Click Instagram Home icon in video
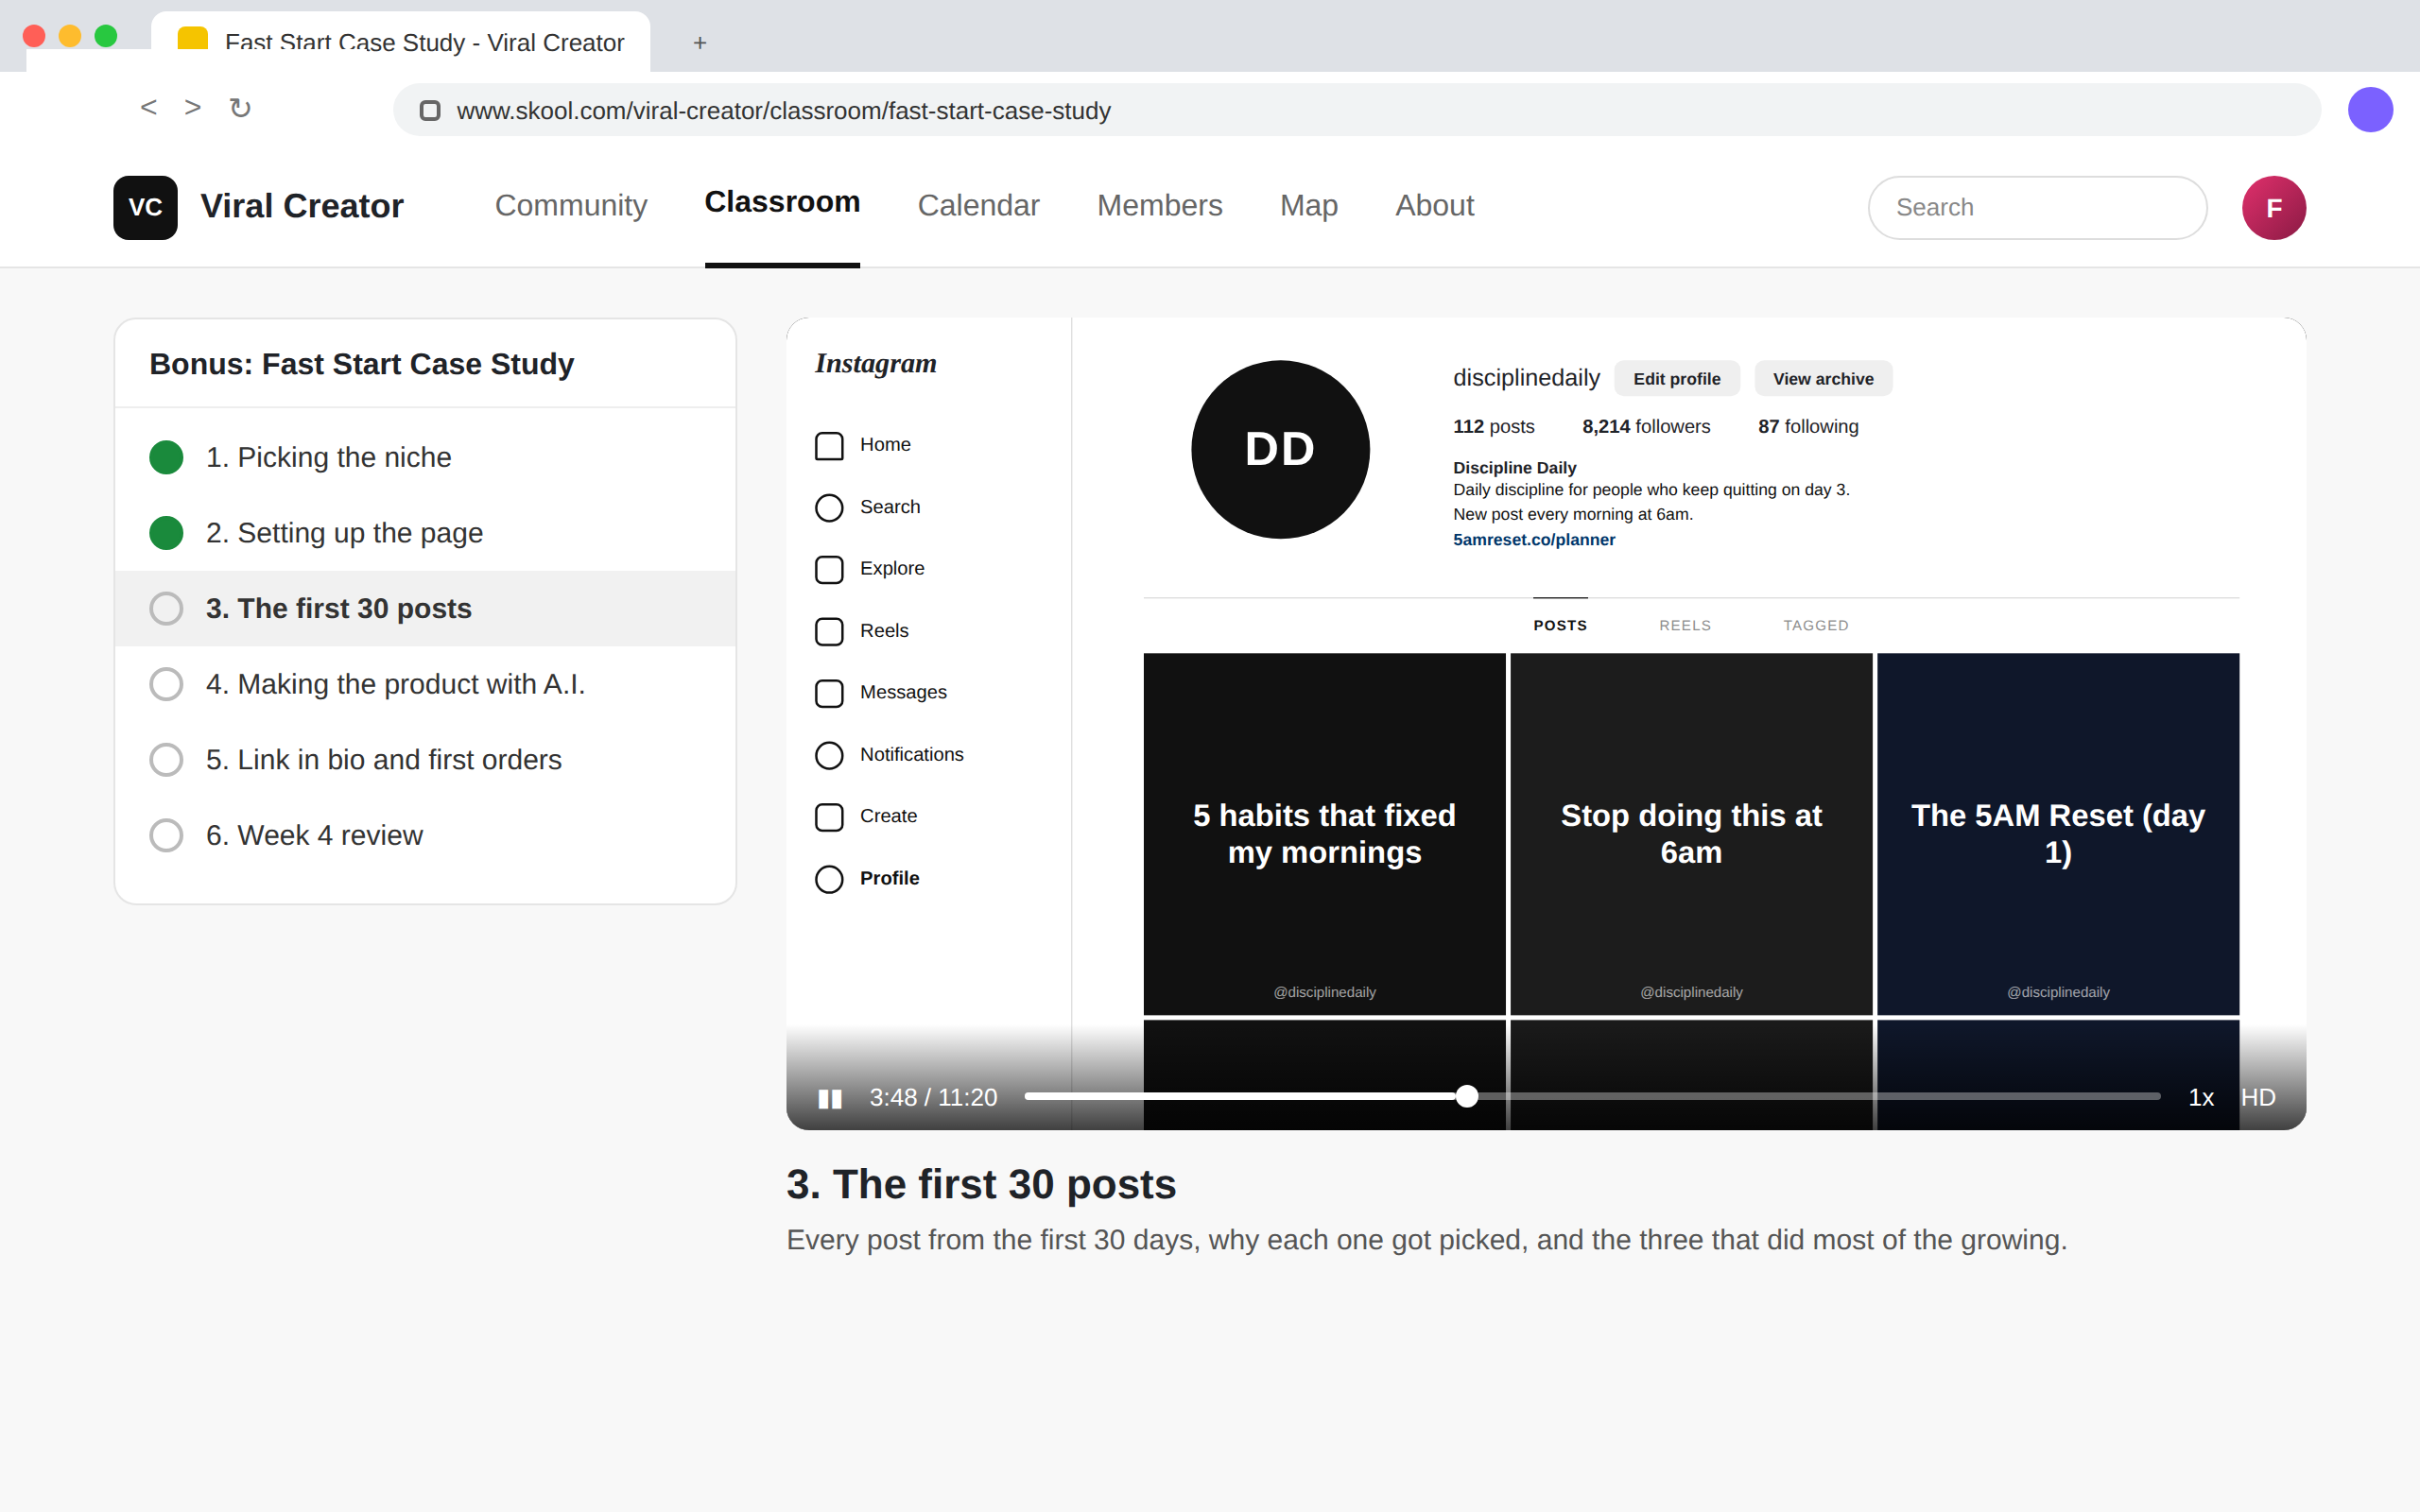Image resolution: width=2420 pixels, height=1512 pixels. coord(829,445)
